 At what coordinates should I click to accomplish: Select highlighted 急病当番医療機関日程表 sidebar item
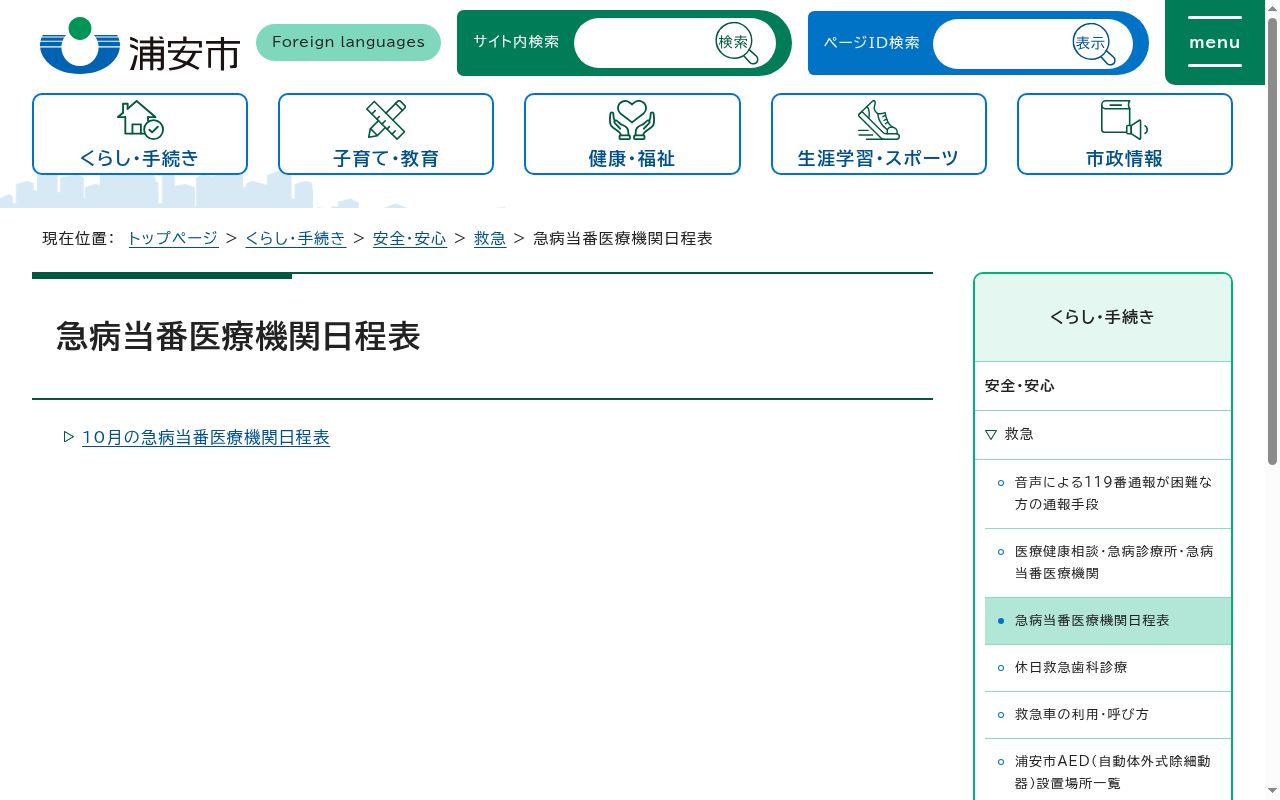pyautogui.click(x=1108, y=621)
